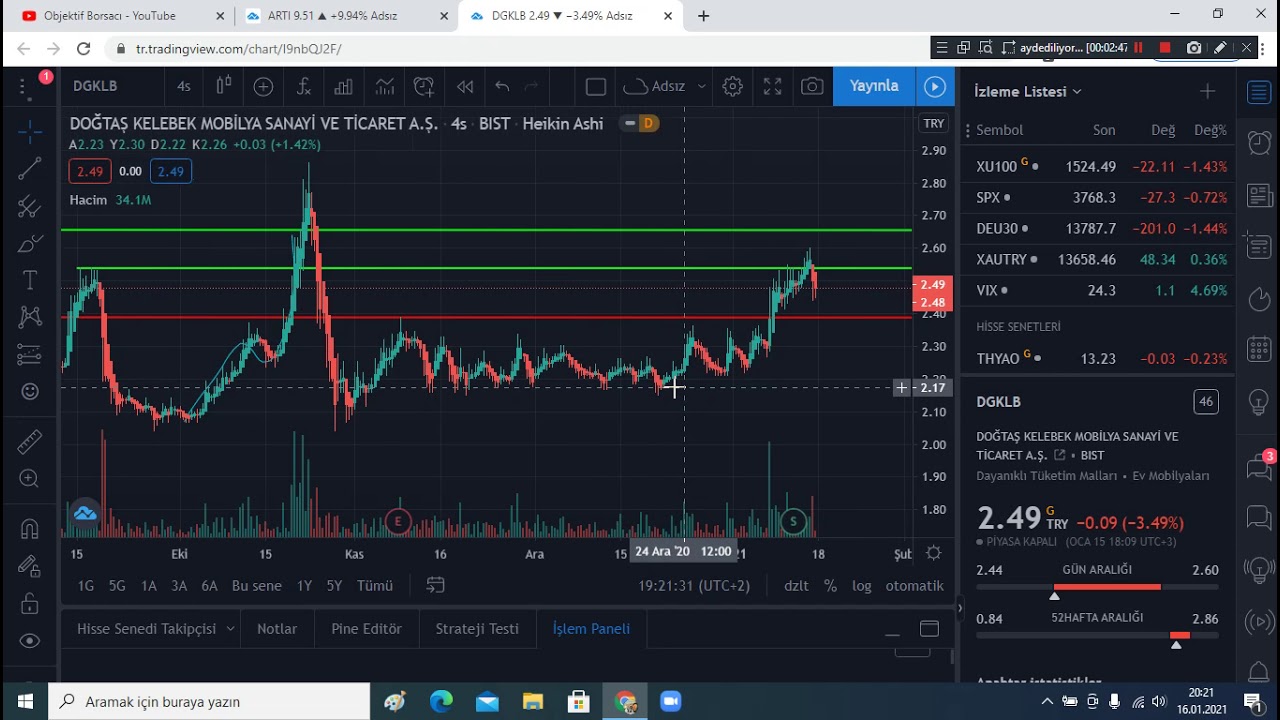Add symbol to watchlist with plus

coord(1207,91)
